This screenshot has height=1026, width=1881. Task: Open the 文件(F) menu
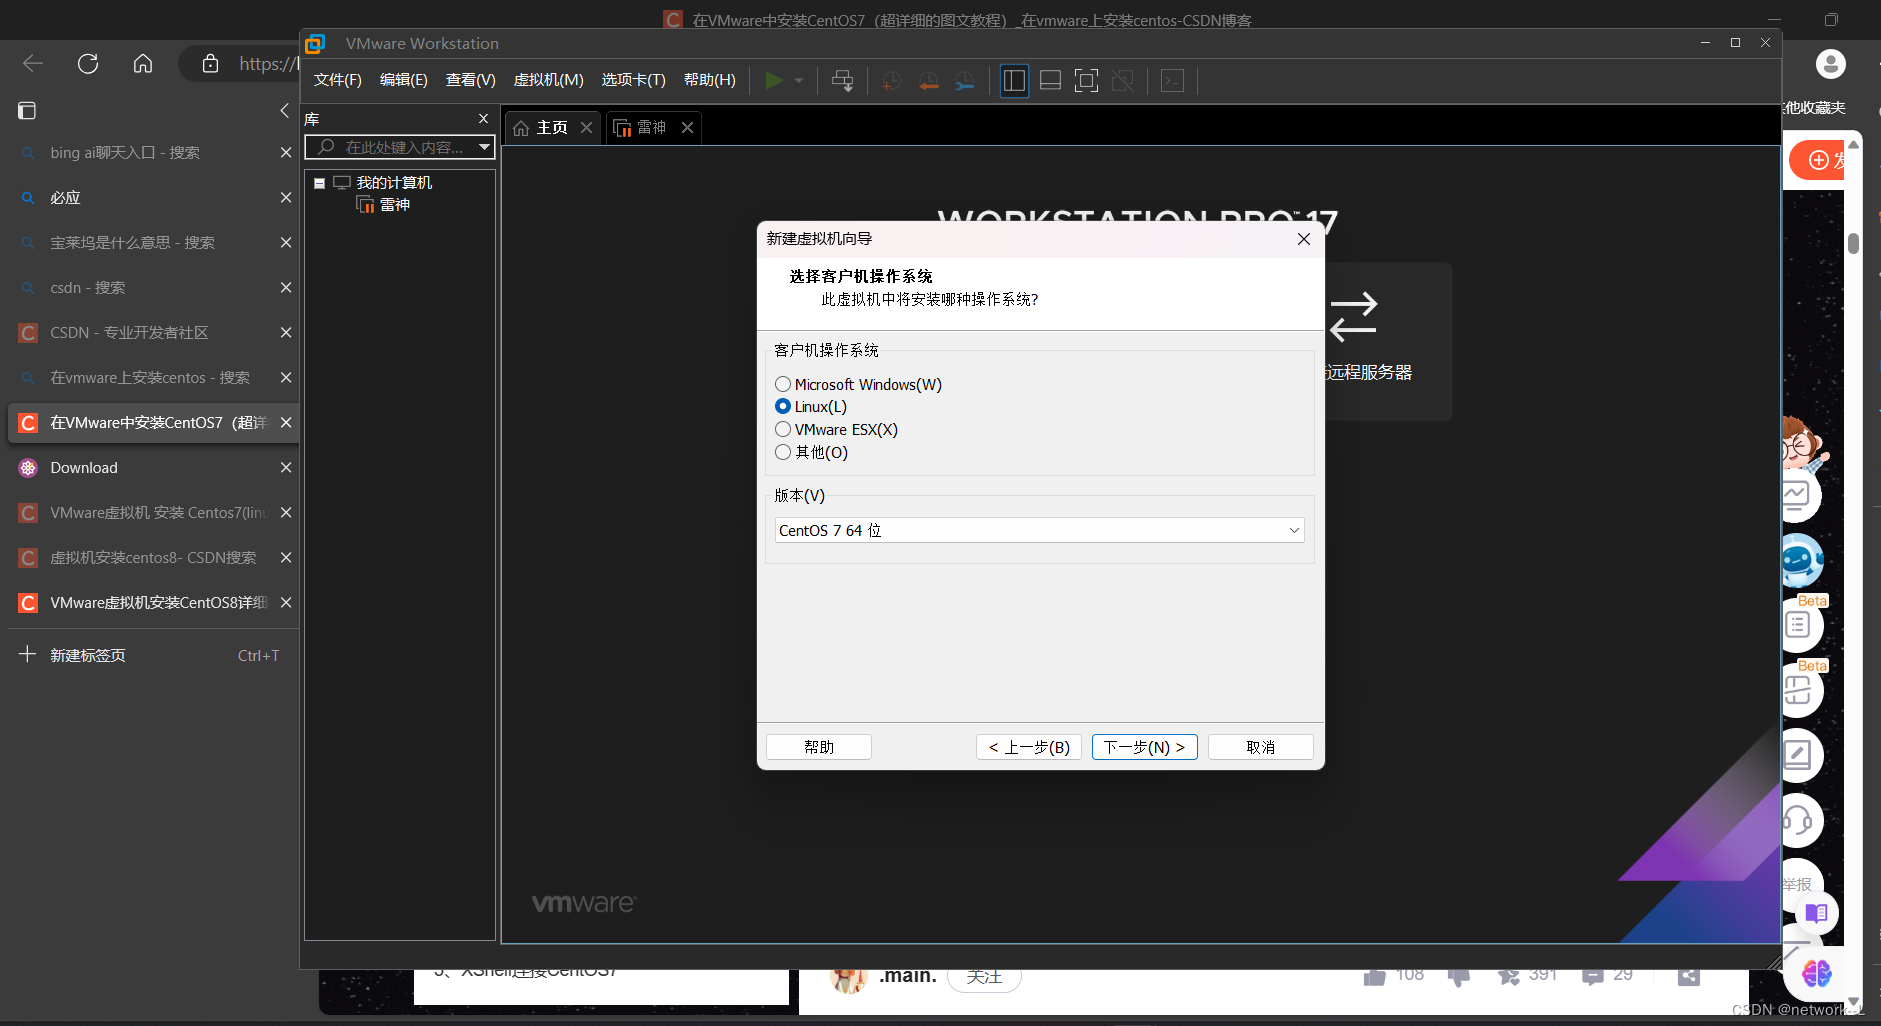(x=338, y=80)
